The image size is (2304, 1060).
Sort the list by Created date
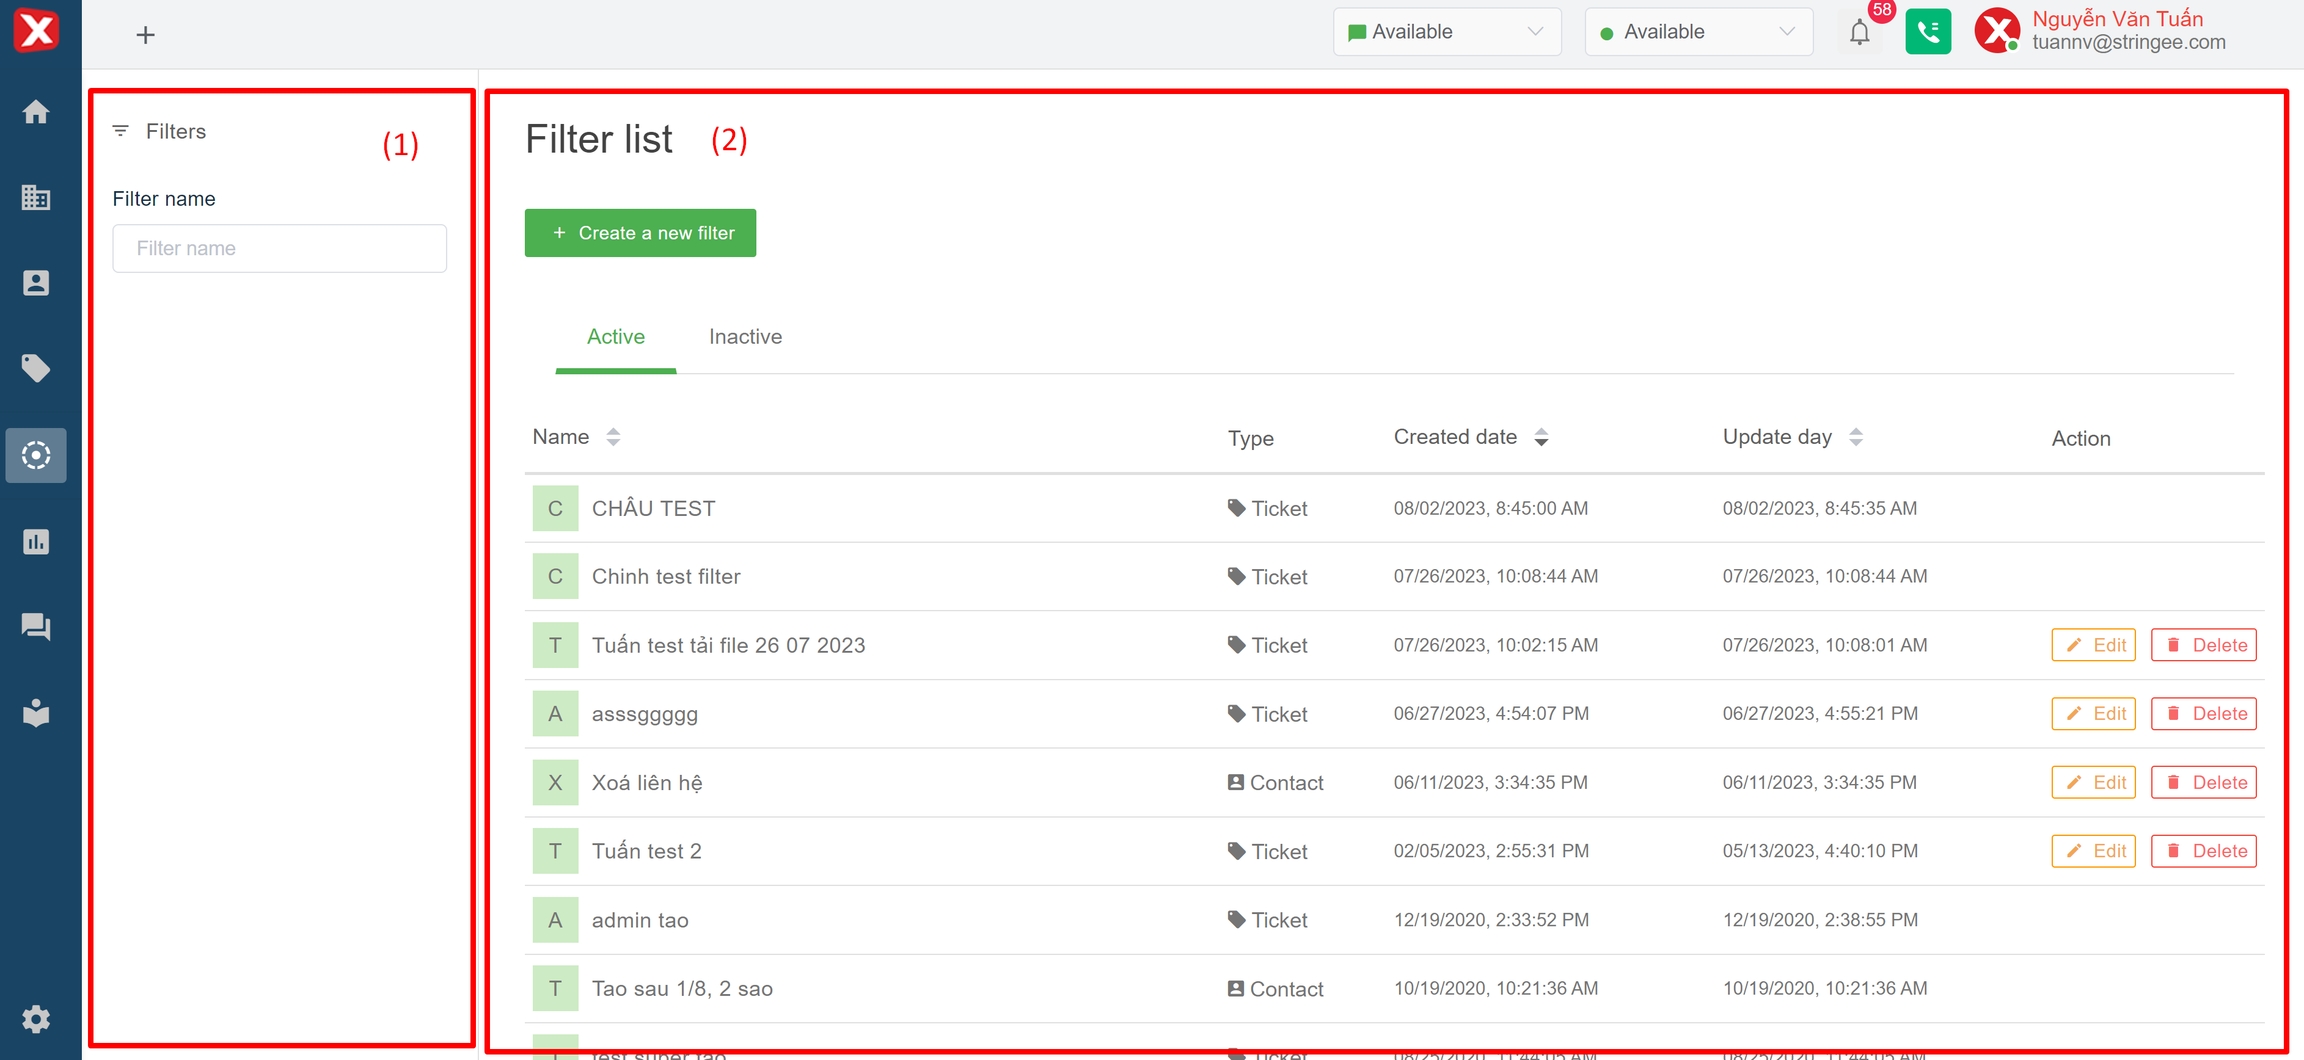(1541, 437)
